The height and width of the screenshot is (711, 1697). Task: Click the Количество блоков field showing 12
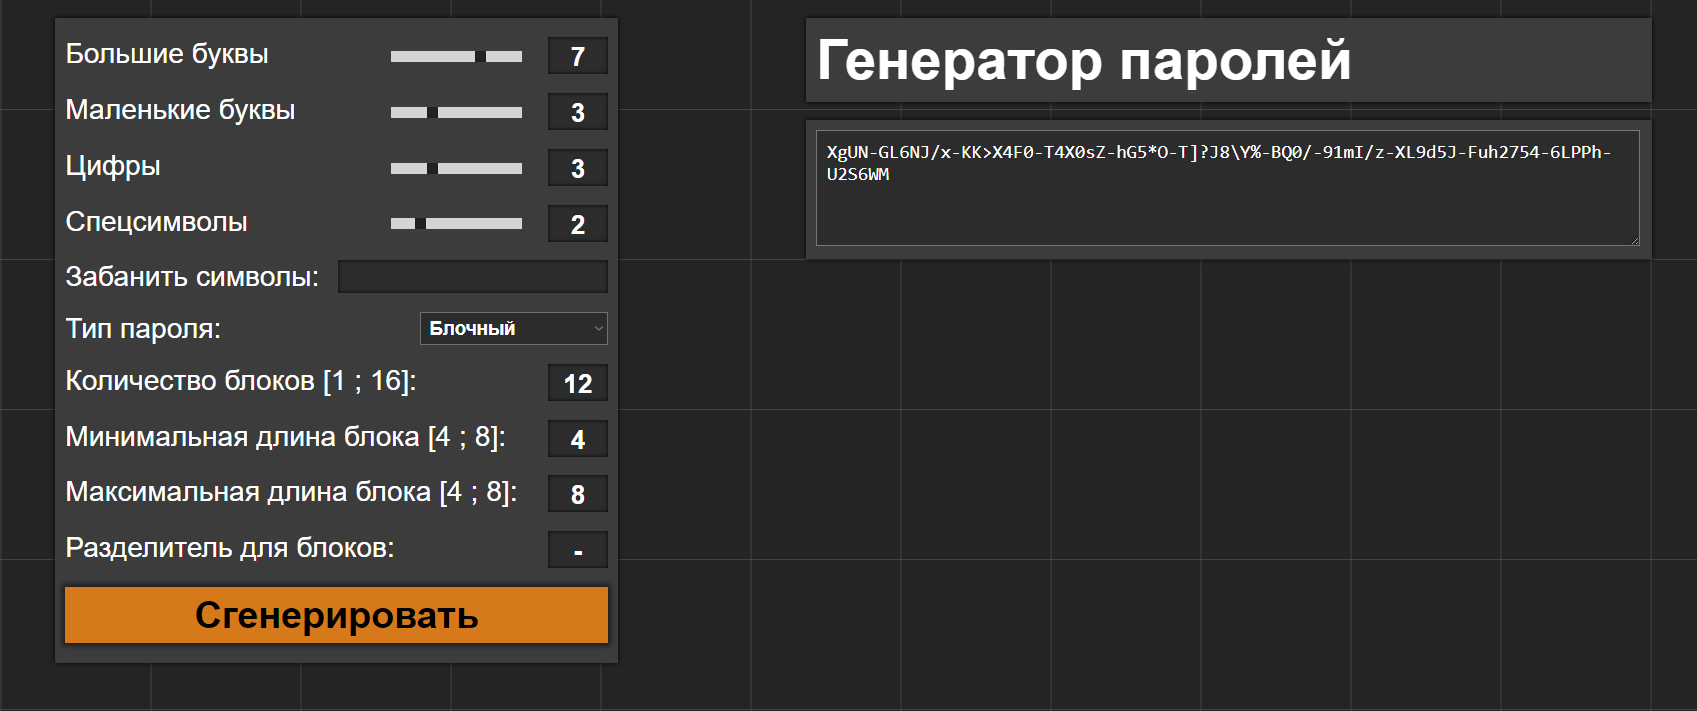coord(578,383)
